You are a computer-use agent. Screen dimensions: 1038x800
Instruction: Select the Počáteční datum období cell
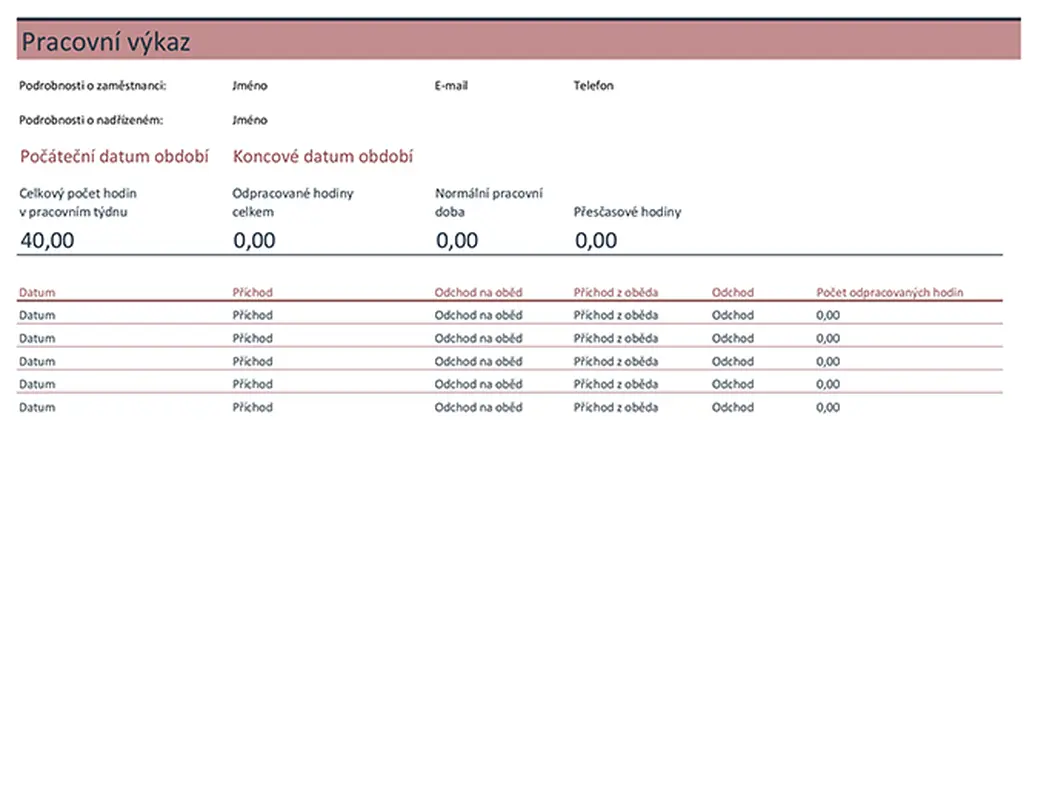click(x=115, y=157)
